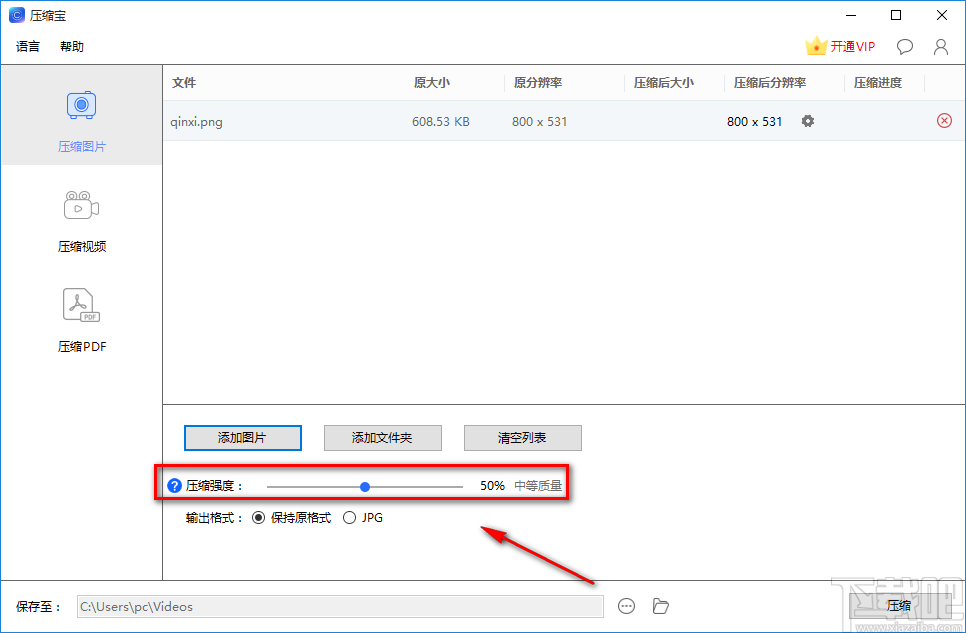
Task: Expand more options with the ellipsis button
Action: 627,605
